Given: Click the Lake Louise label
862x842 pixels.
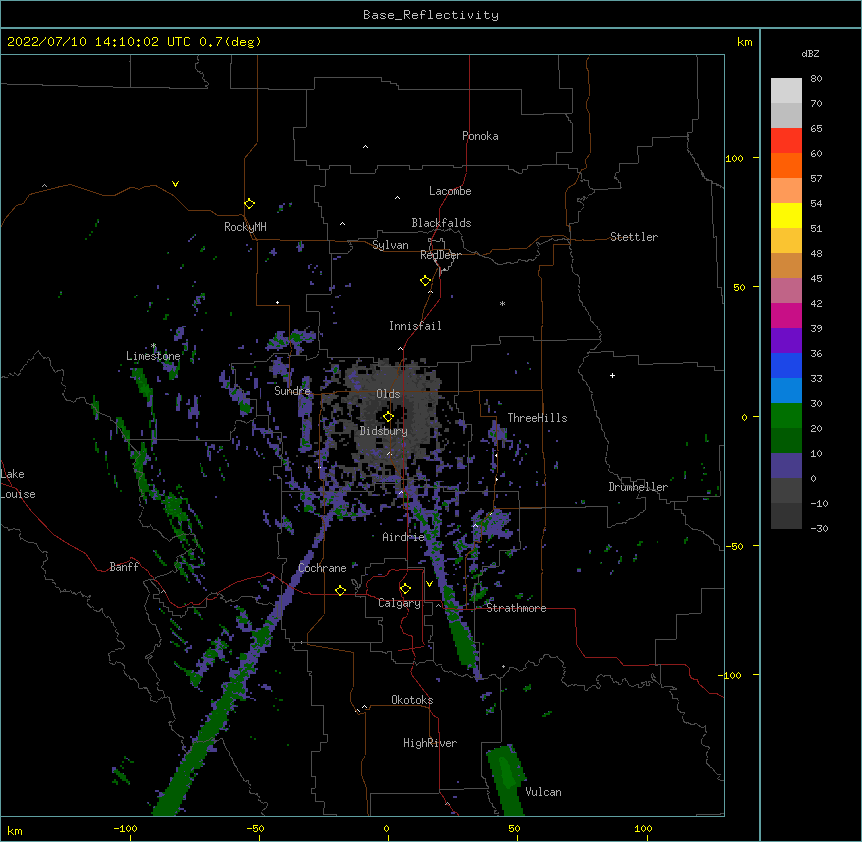Looking at the screenshot, I should 18,484.
